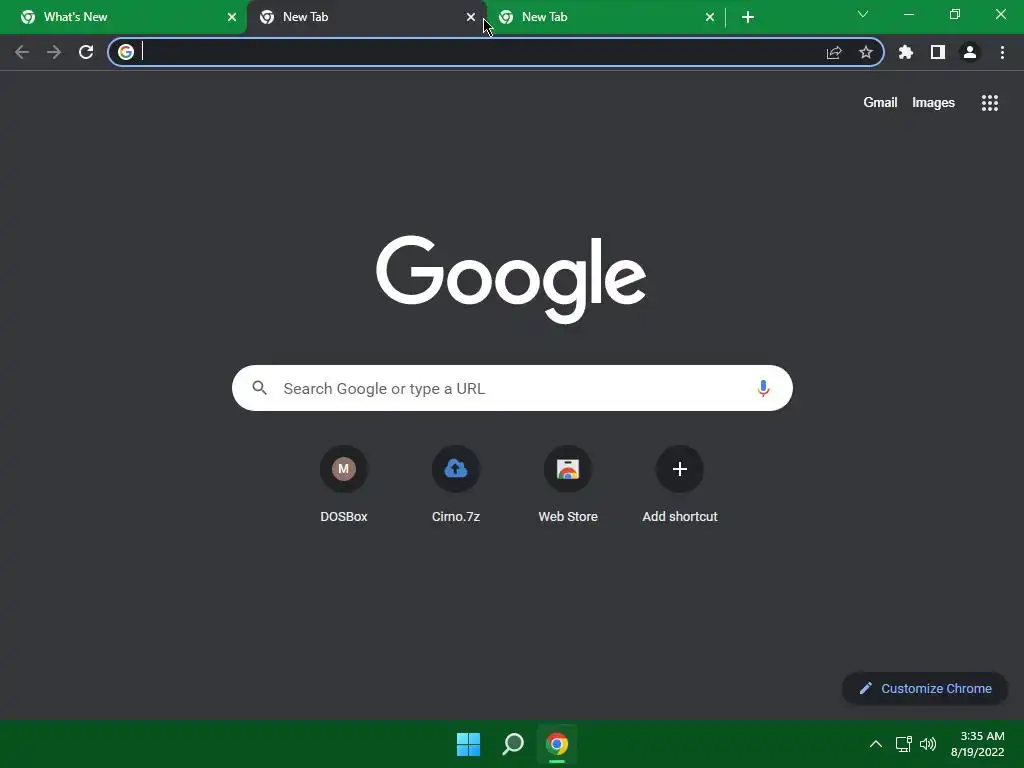Click the Google logo
The image size is (1024, 768).
pos(511,279)
